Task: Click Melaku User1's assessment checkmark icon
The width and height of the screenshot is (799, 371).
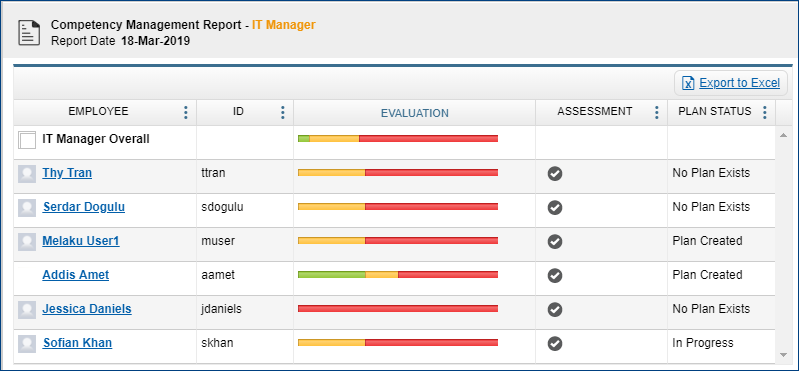Action: (555, 242)
